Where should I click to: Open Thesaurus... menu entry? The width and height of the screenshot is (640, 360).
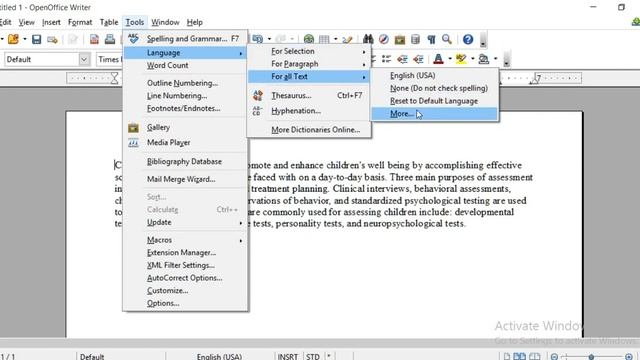pos(309,96)
